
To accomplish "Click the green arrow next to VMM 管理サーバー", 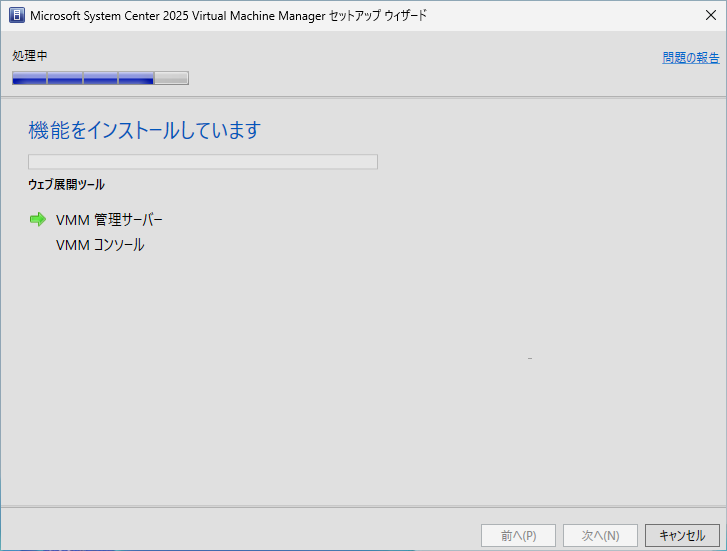I will point(38,219).
